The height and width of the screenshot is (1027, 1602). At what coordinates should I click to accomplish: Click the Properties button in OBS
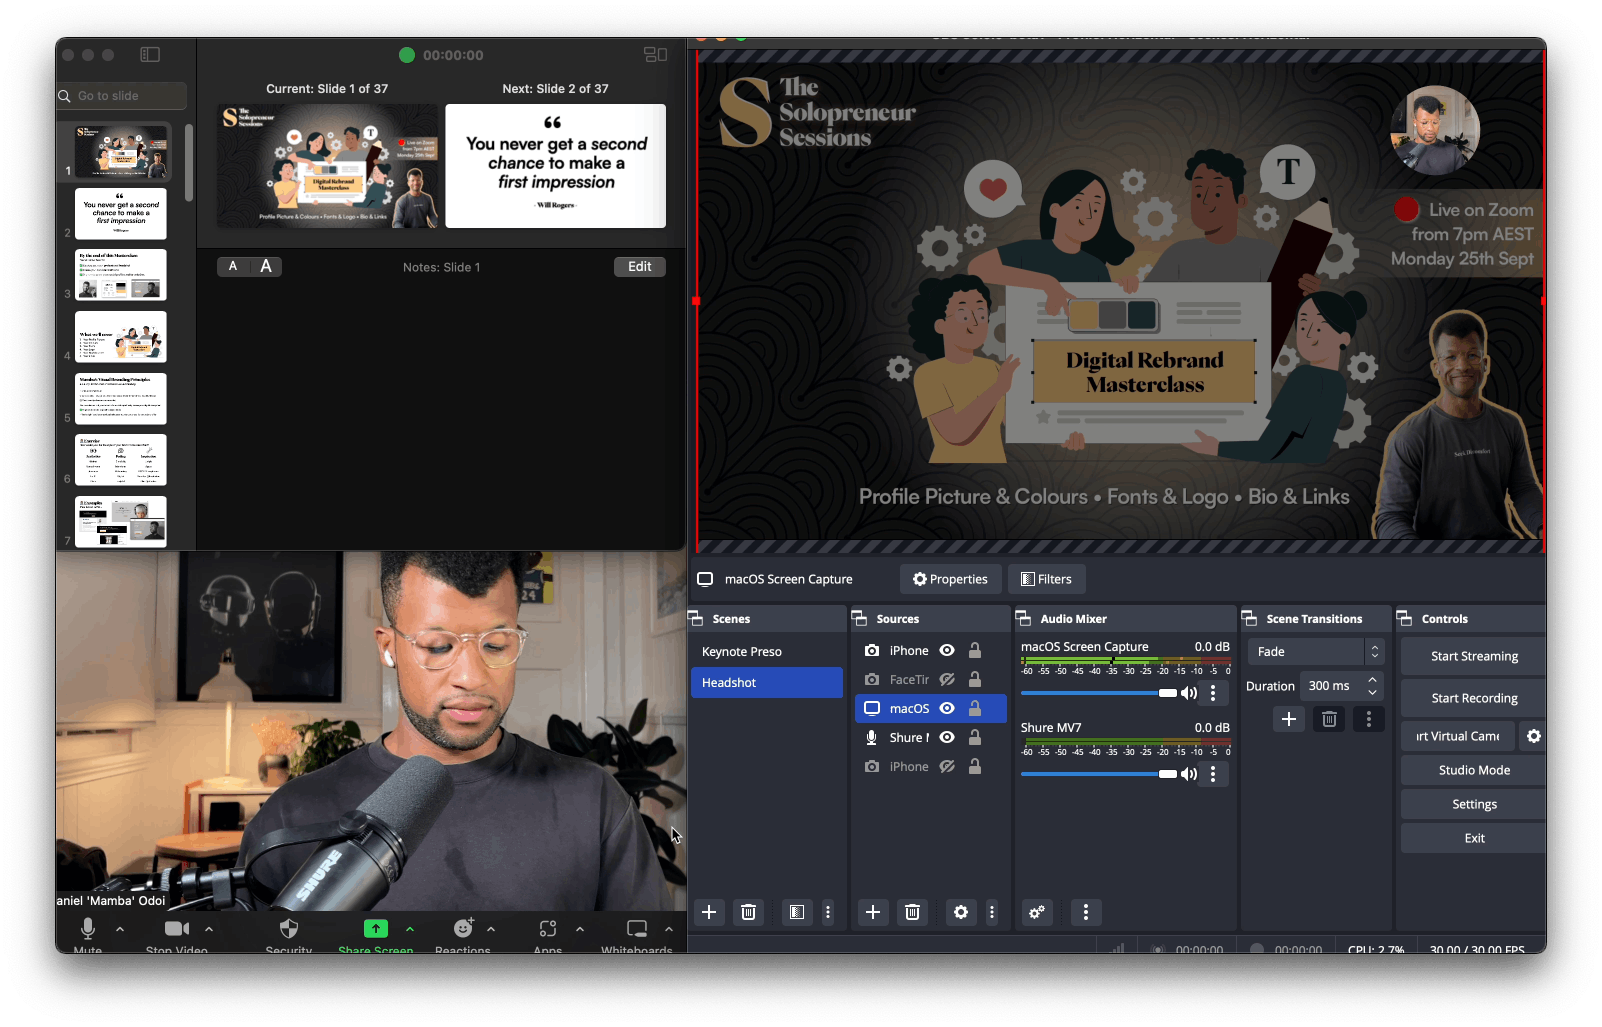point(950,579)
